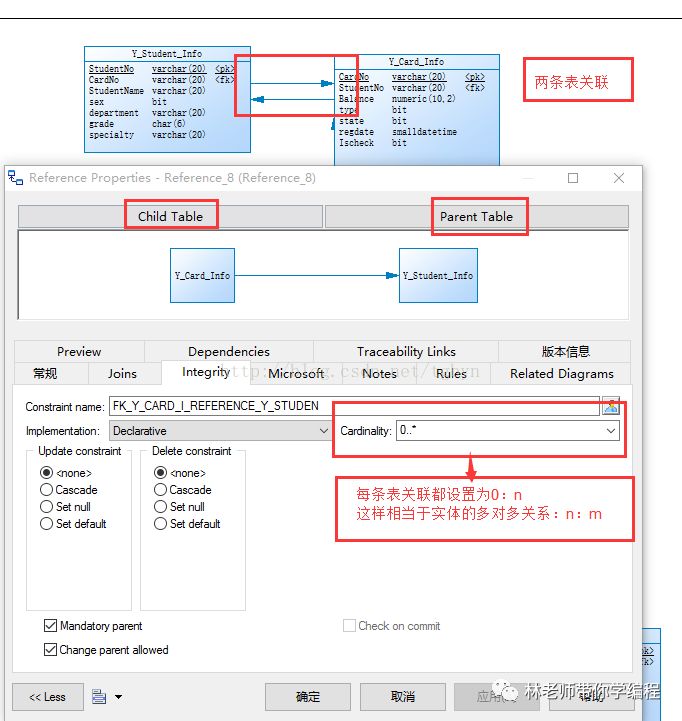Select Y_Student_Info box in dialog preview
The width and height of the screenshot is (682, 721).
point(438,275)
